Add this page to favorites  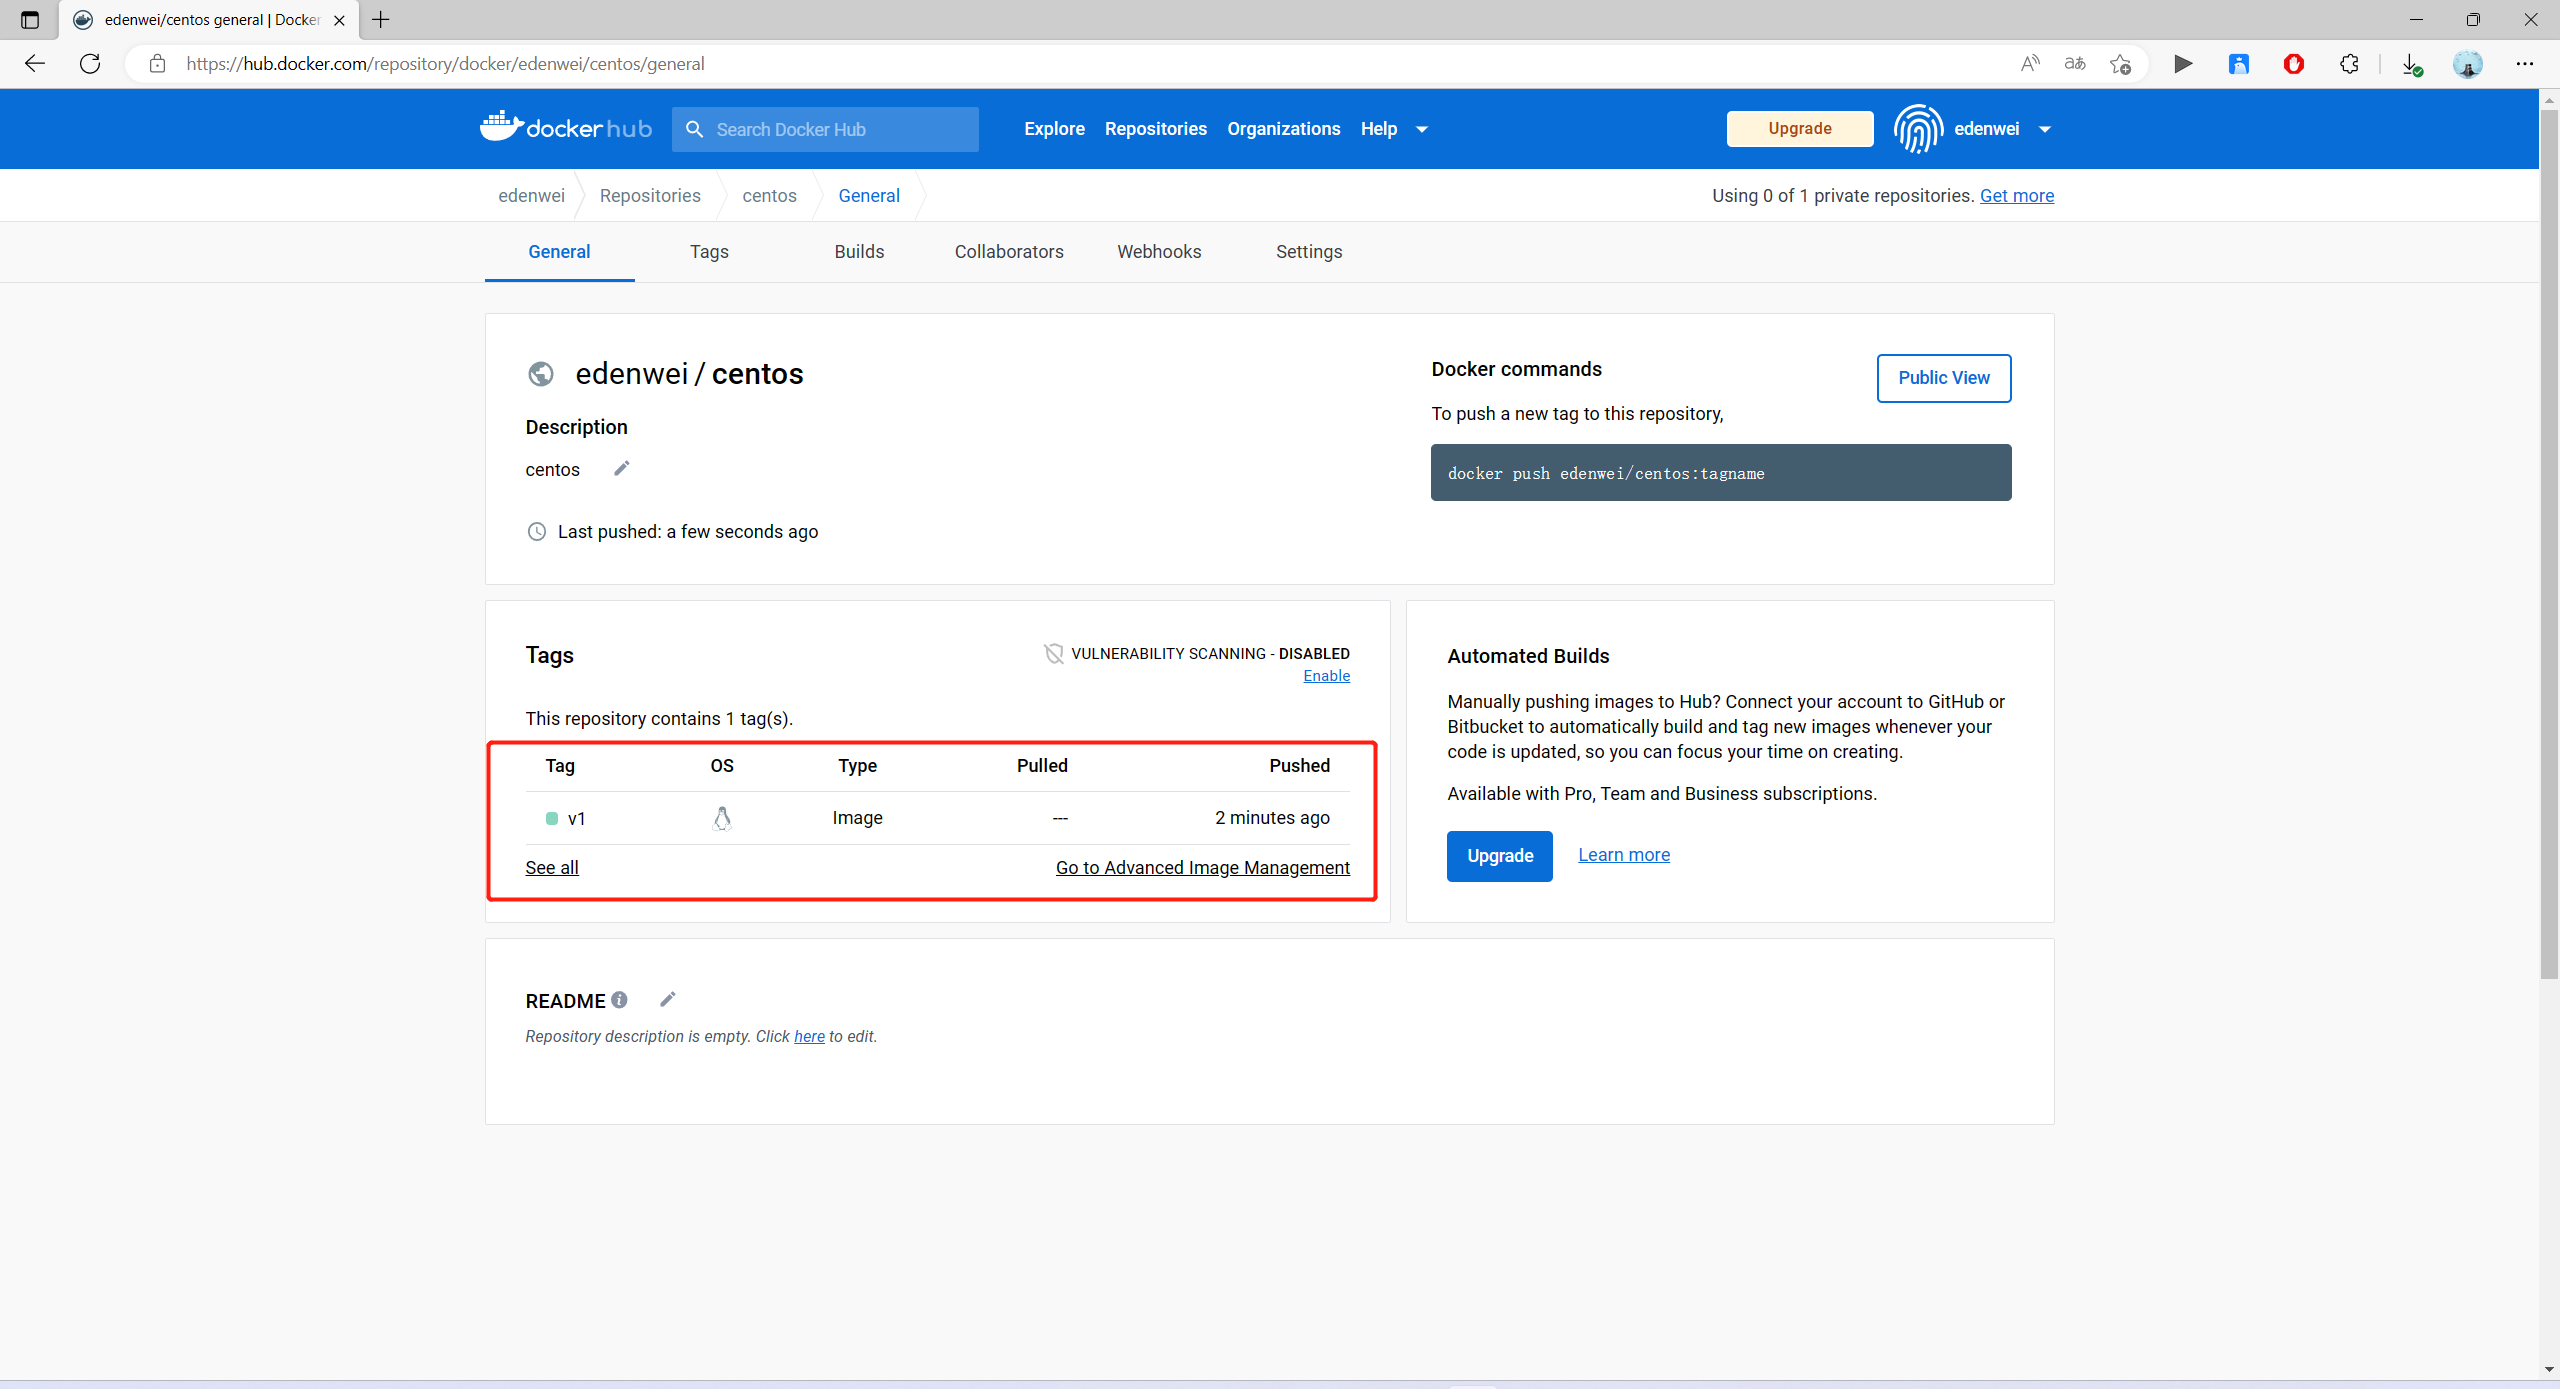[x=2120, y=64]
